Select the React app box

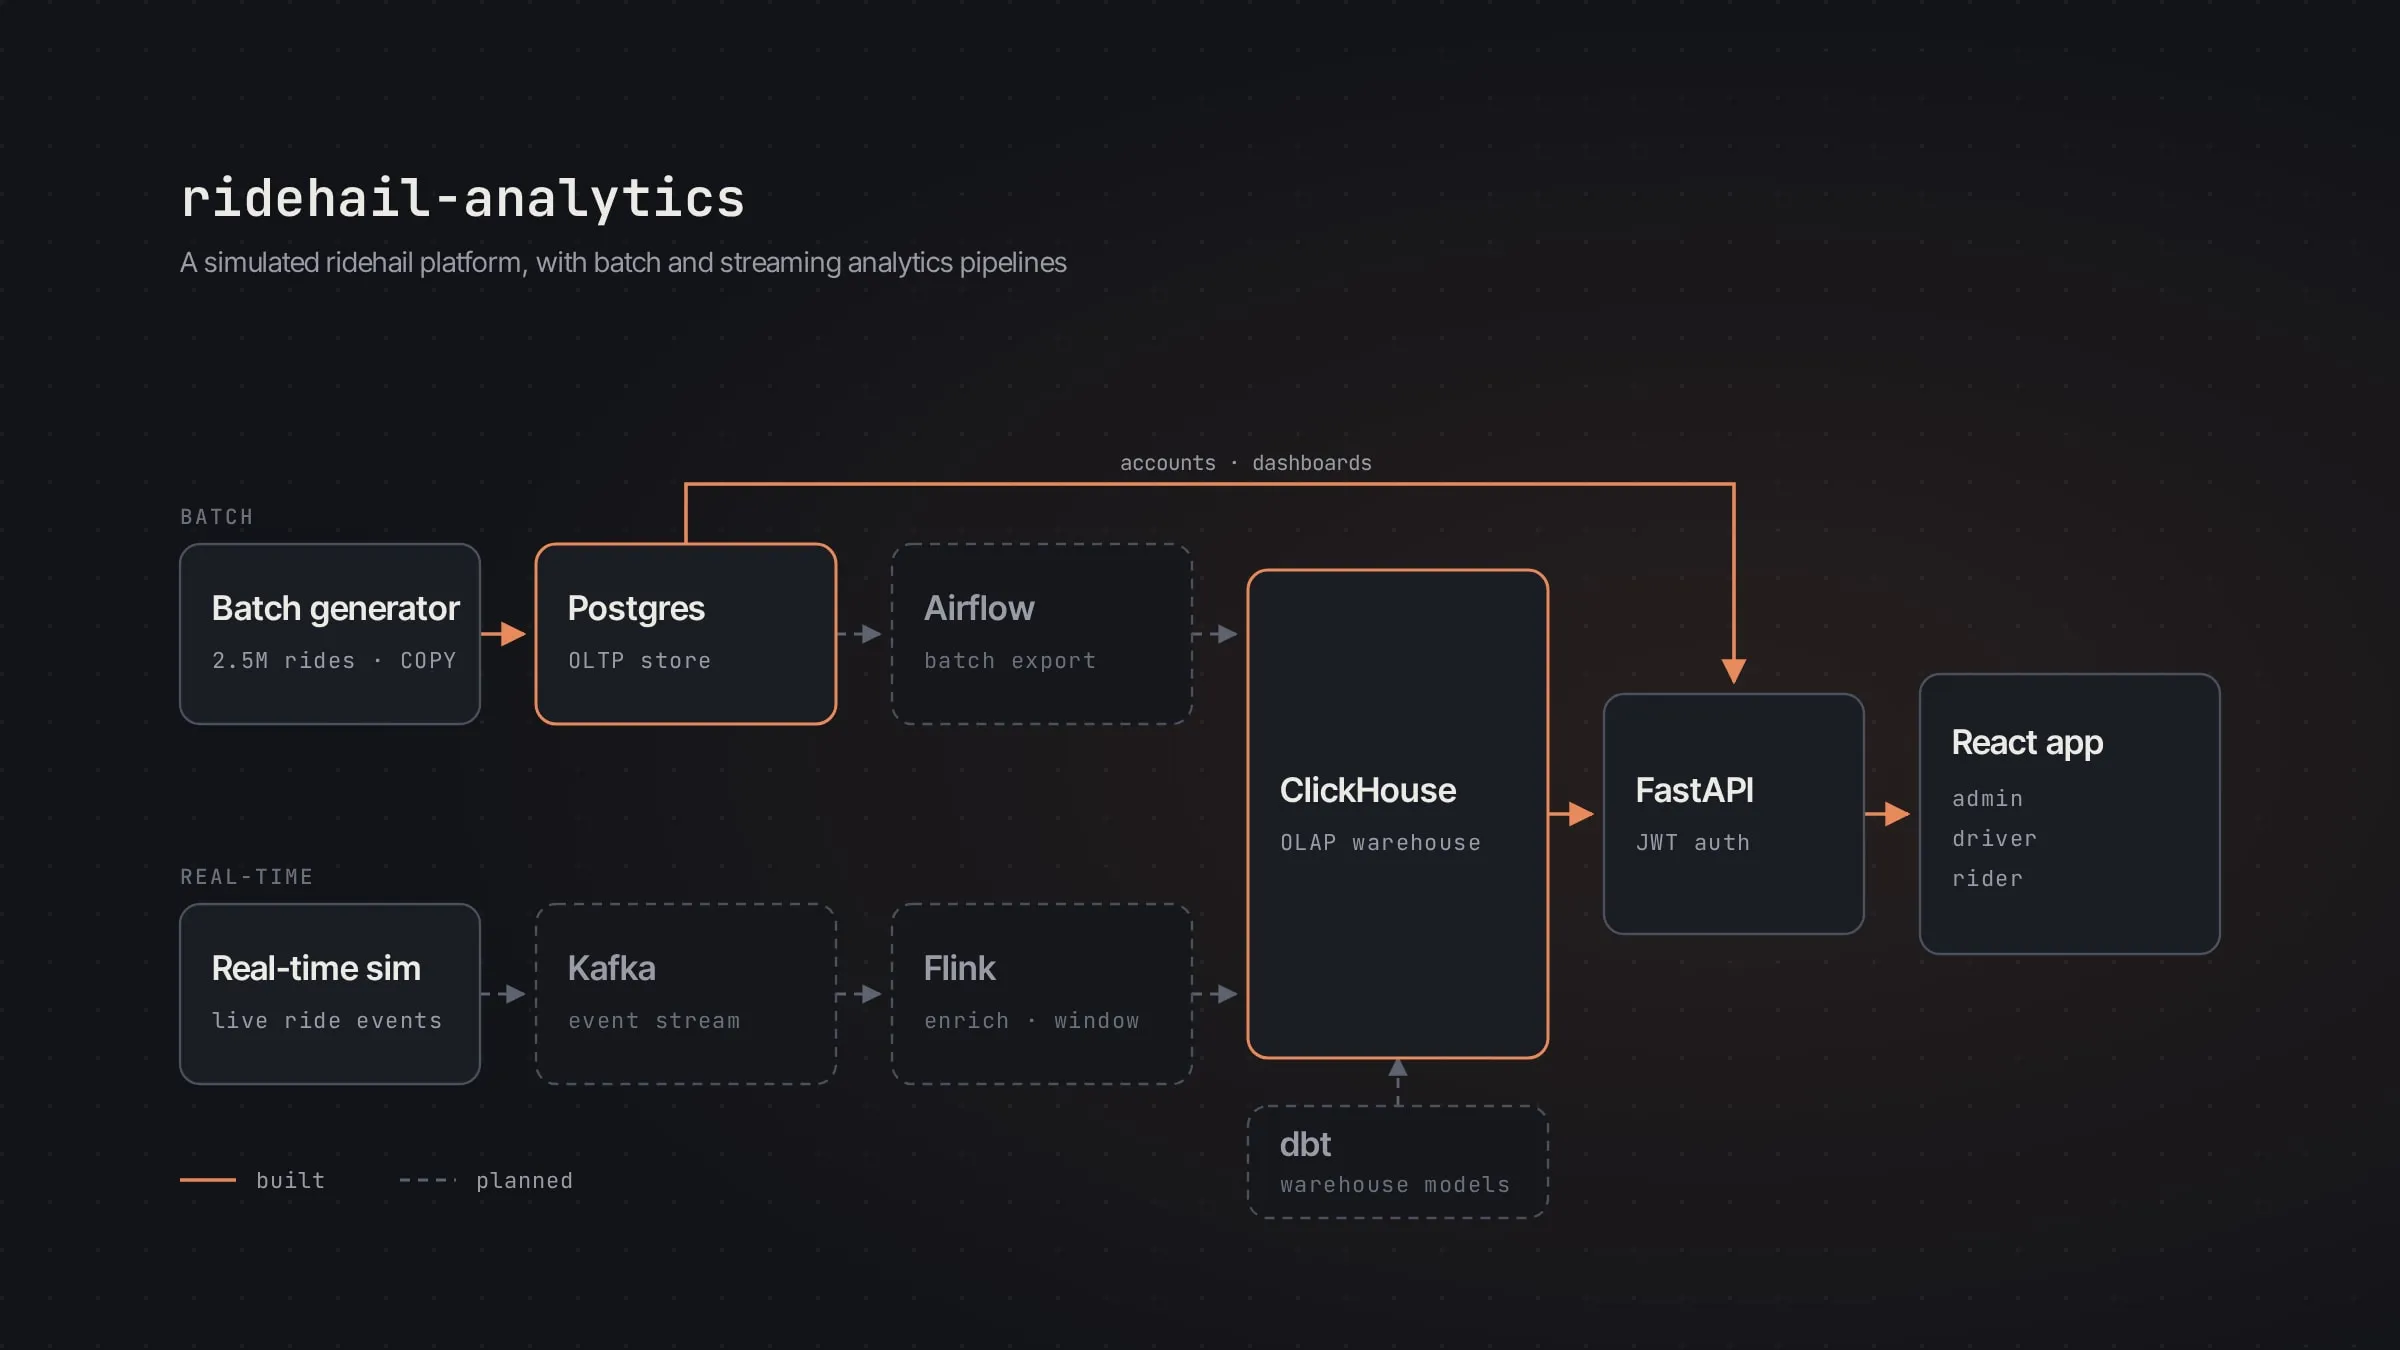coord(2070,814)
